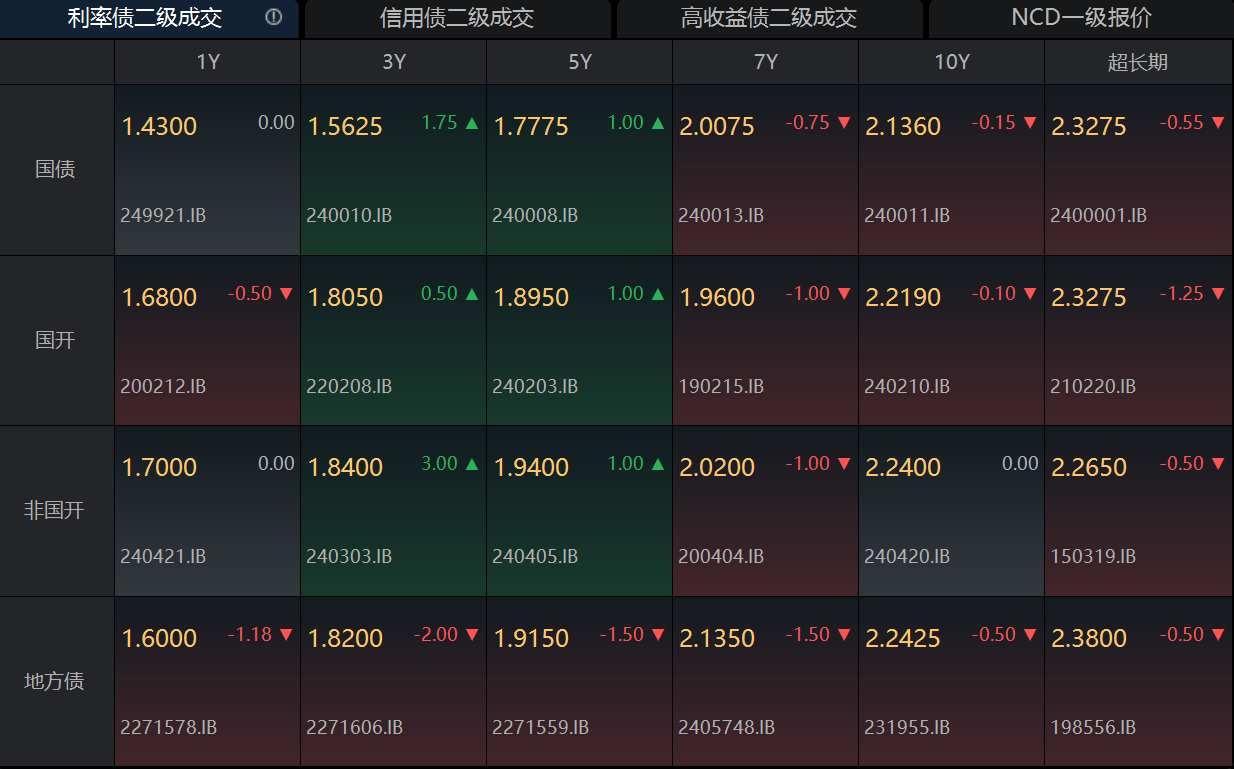Open bond code 249921.IB

click(163, 215)
